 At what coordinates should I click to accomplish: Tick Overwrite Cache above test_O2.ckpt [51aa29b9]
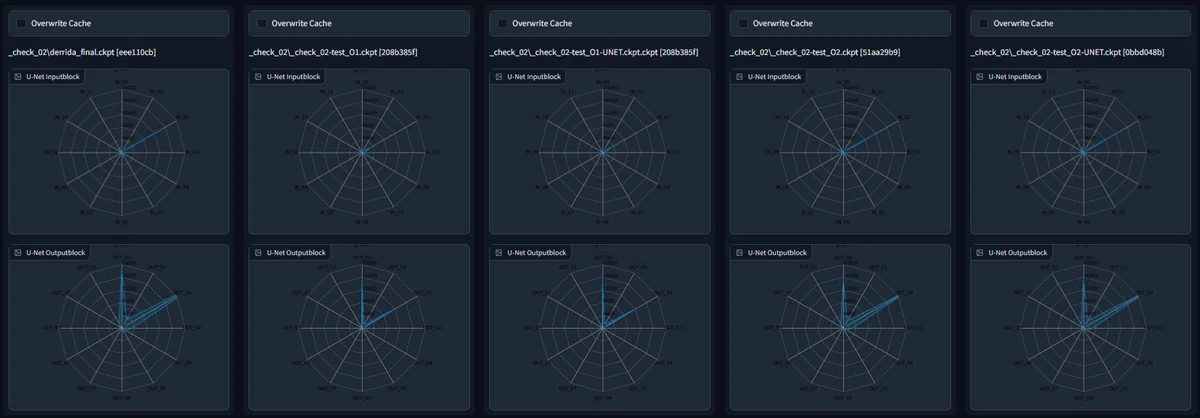coord(743,23)
